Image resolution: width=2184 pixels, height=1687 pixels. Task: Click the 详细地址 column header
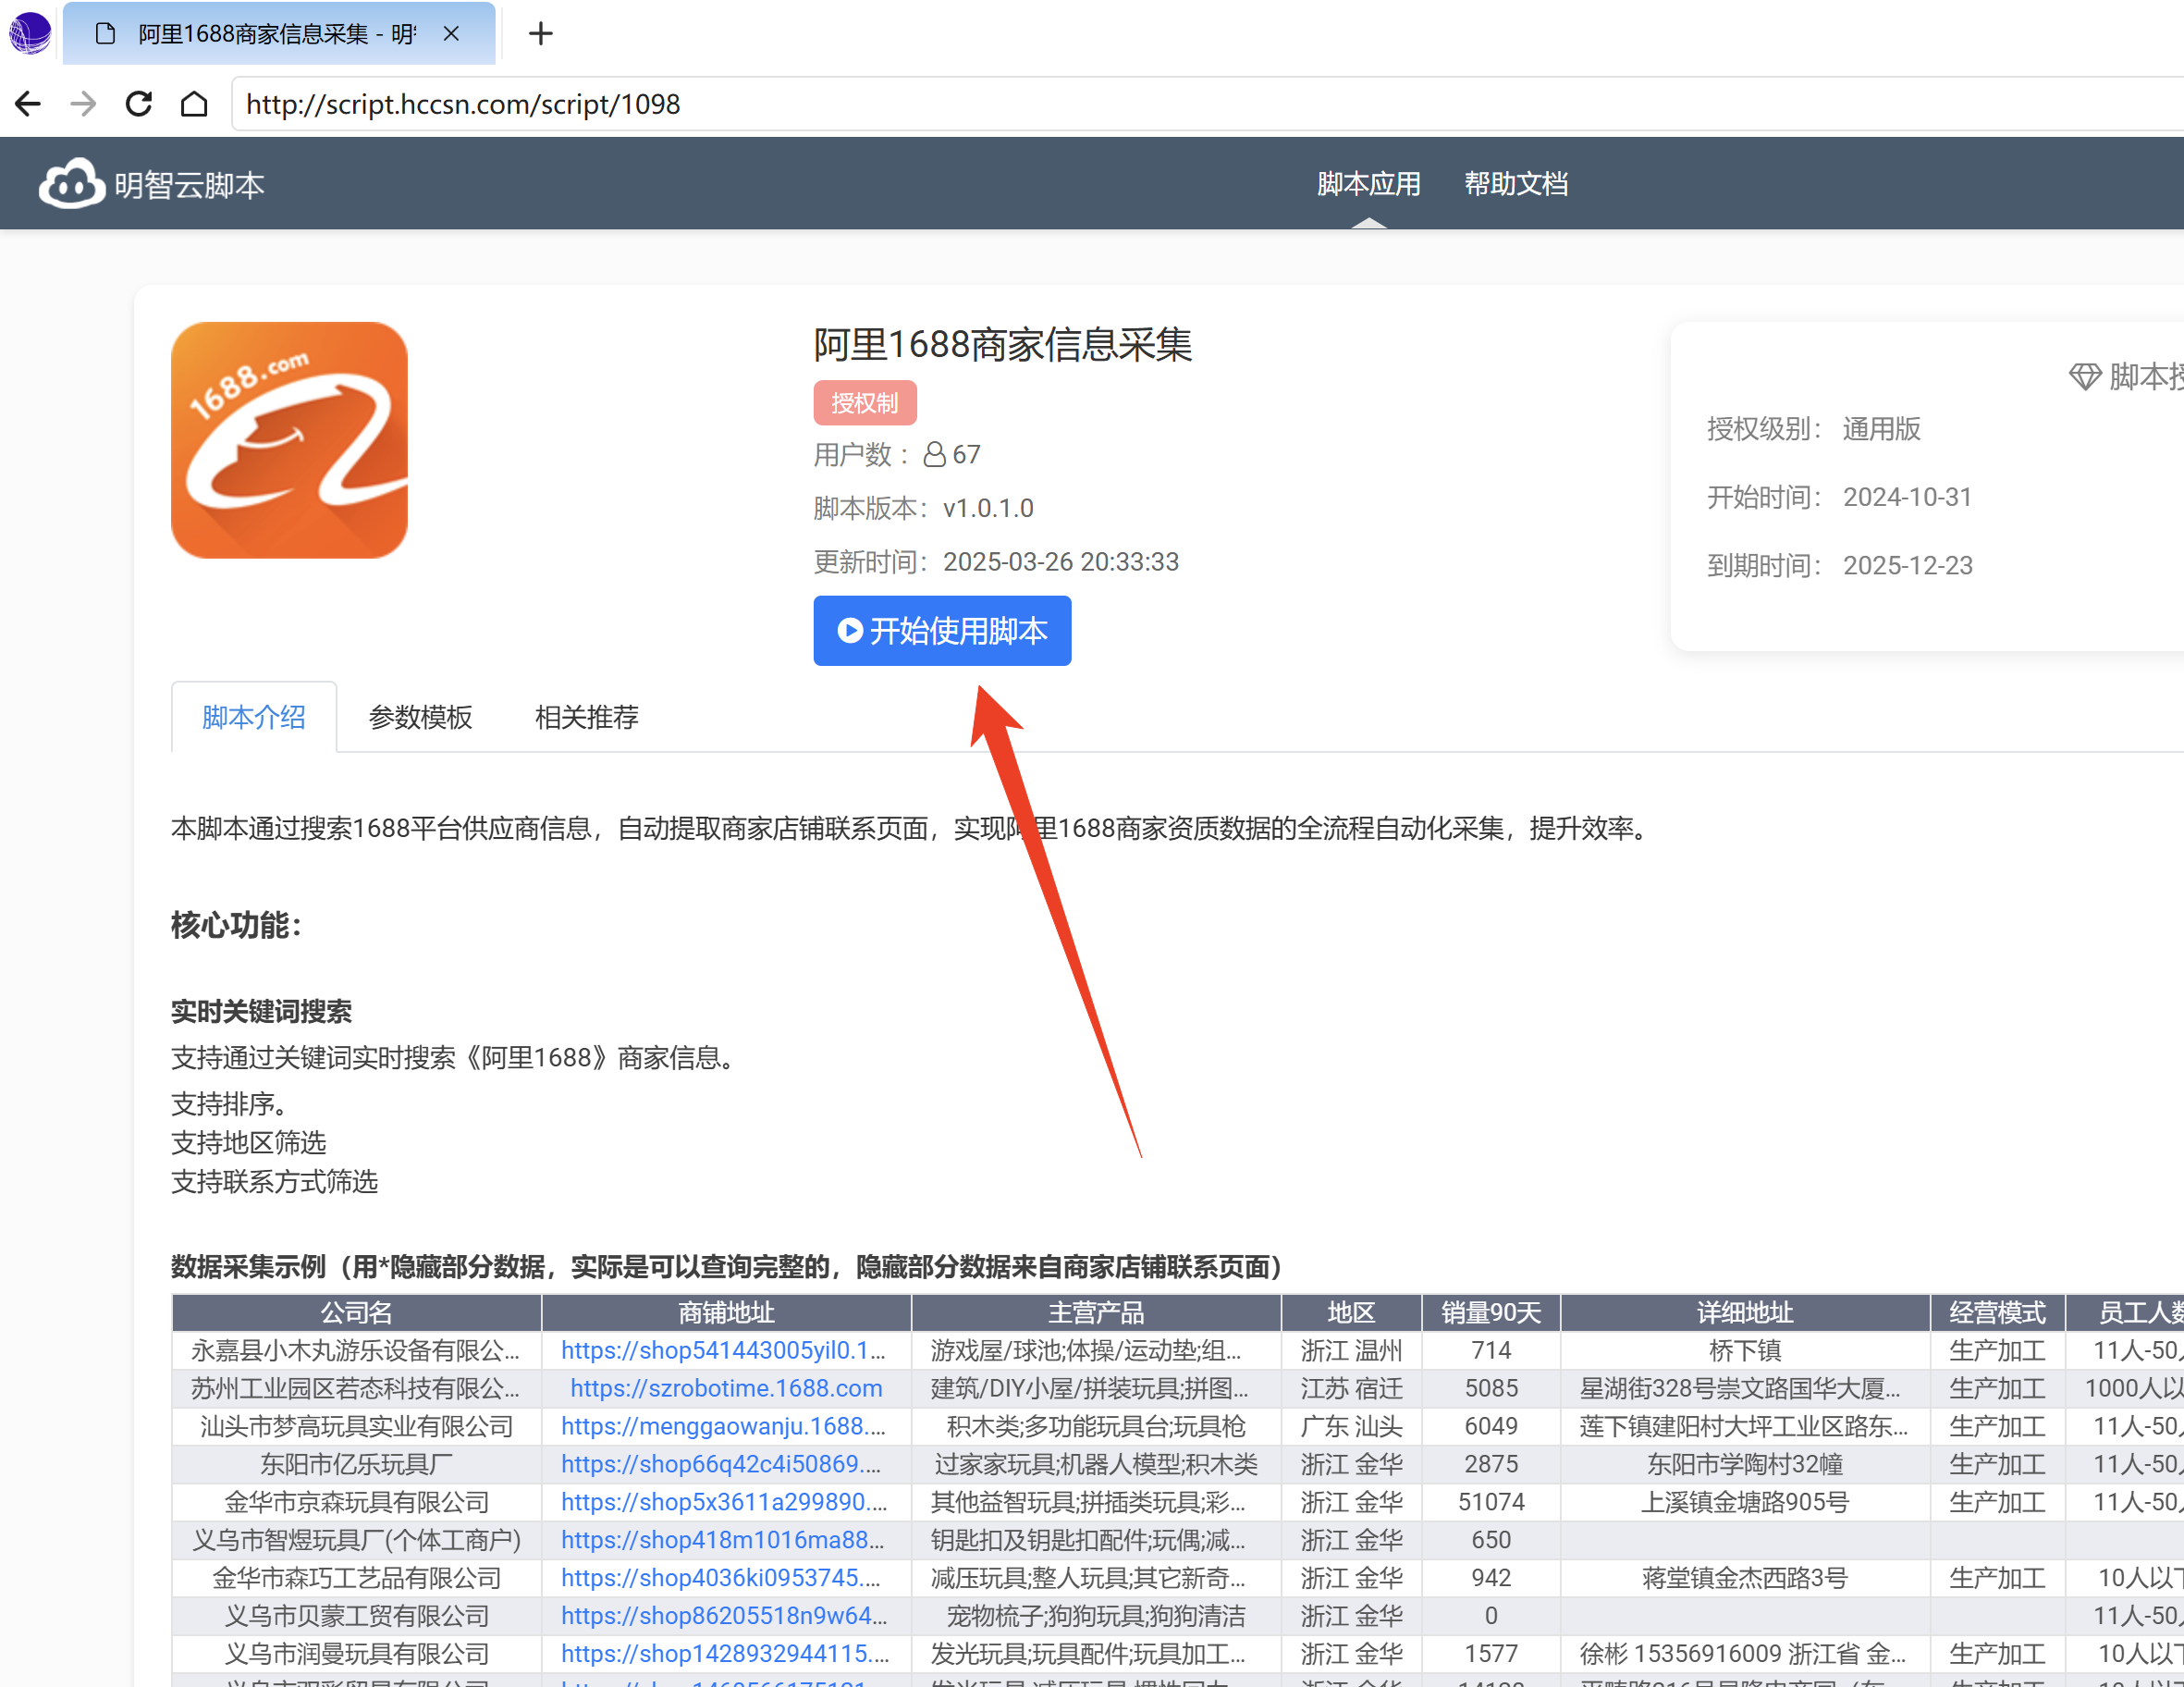pos(1745,1312)
